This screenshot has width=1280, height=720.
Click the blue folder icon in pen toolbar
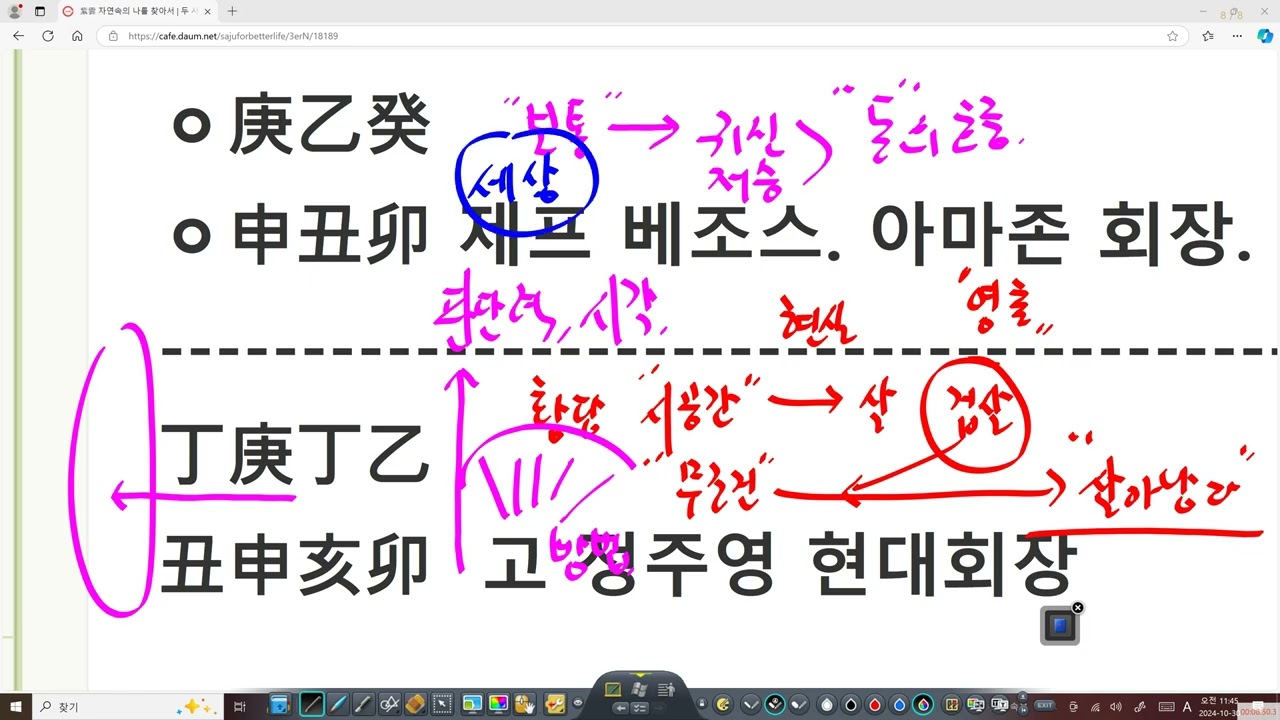(280, 705)
